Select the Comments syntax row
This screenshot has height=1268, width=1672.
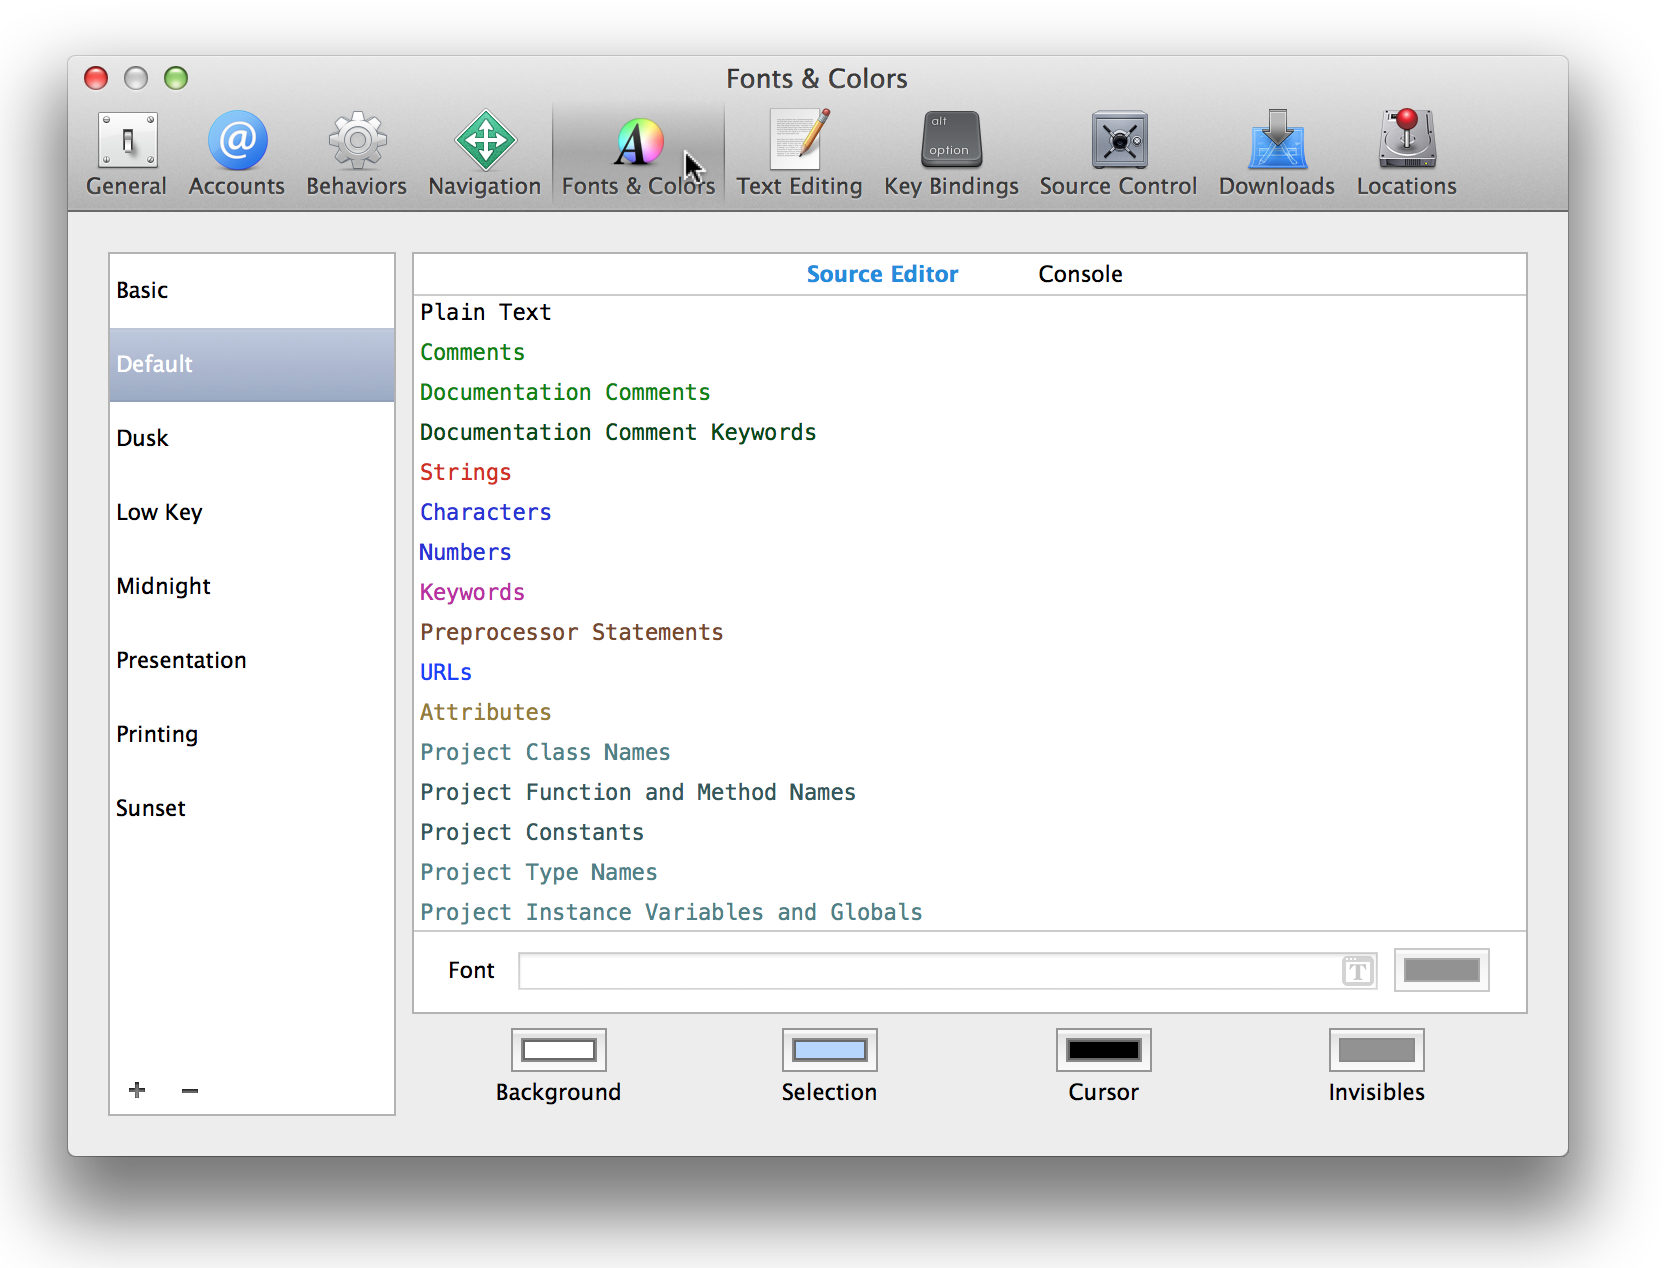[970, 352]
